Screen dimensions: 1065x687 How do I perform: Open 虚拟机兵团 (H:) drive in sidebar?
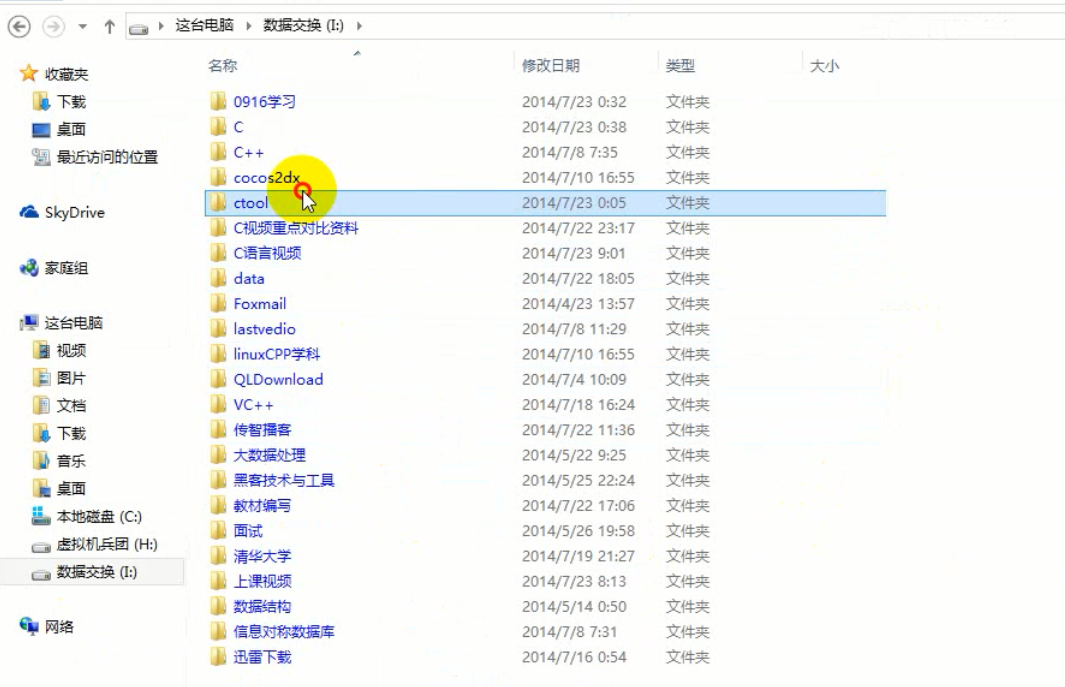pyautogui.click(x=107, y=544)
